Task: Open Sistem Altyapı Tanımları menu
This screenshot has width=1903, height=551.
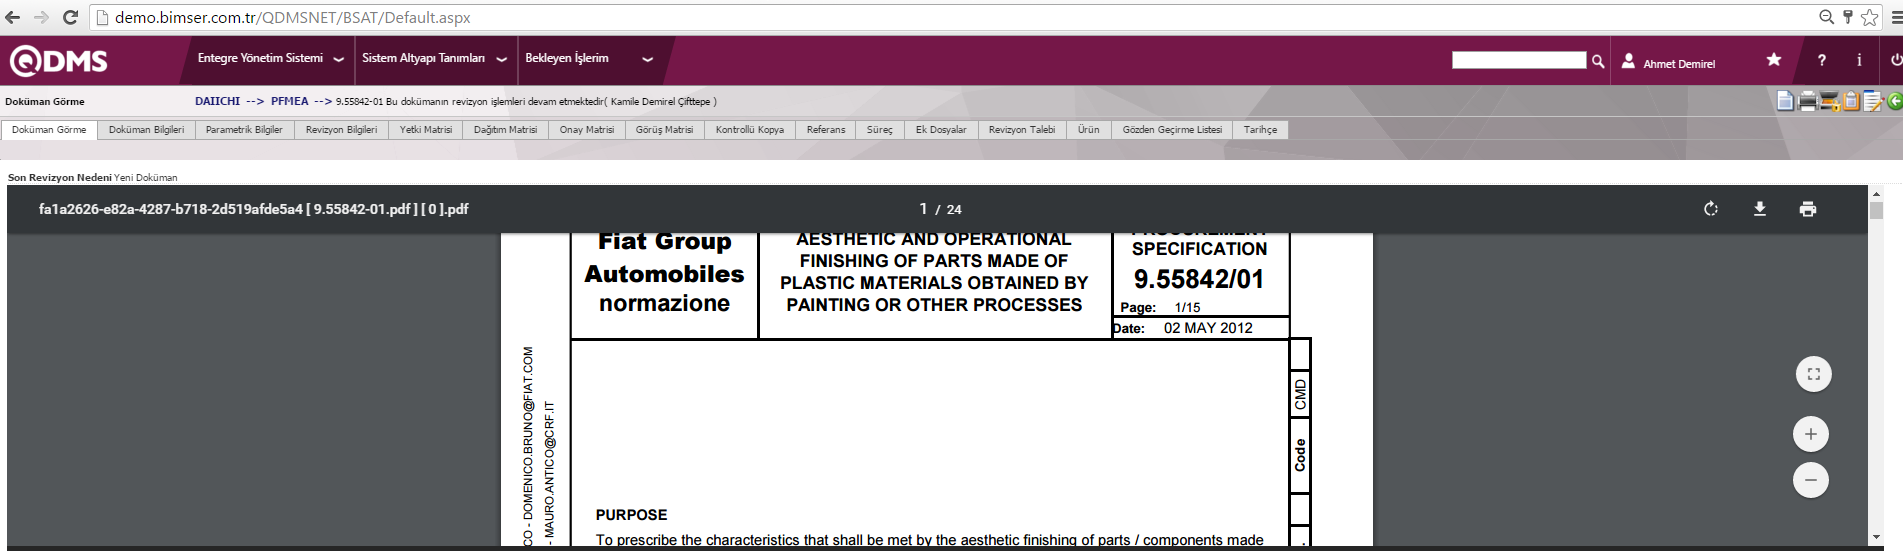Action: 434,58
